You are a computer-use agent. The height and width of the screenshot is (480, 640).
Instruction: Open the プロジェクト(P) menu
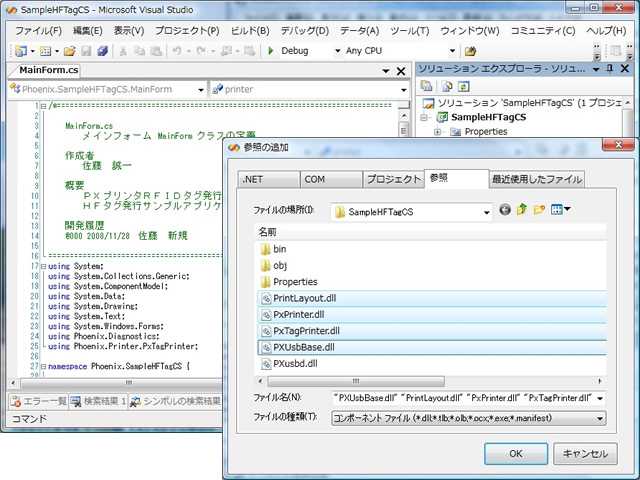[187, 31]
